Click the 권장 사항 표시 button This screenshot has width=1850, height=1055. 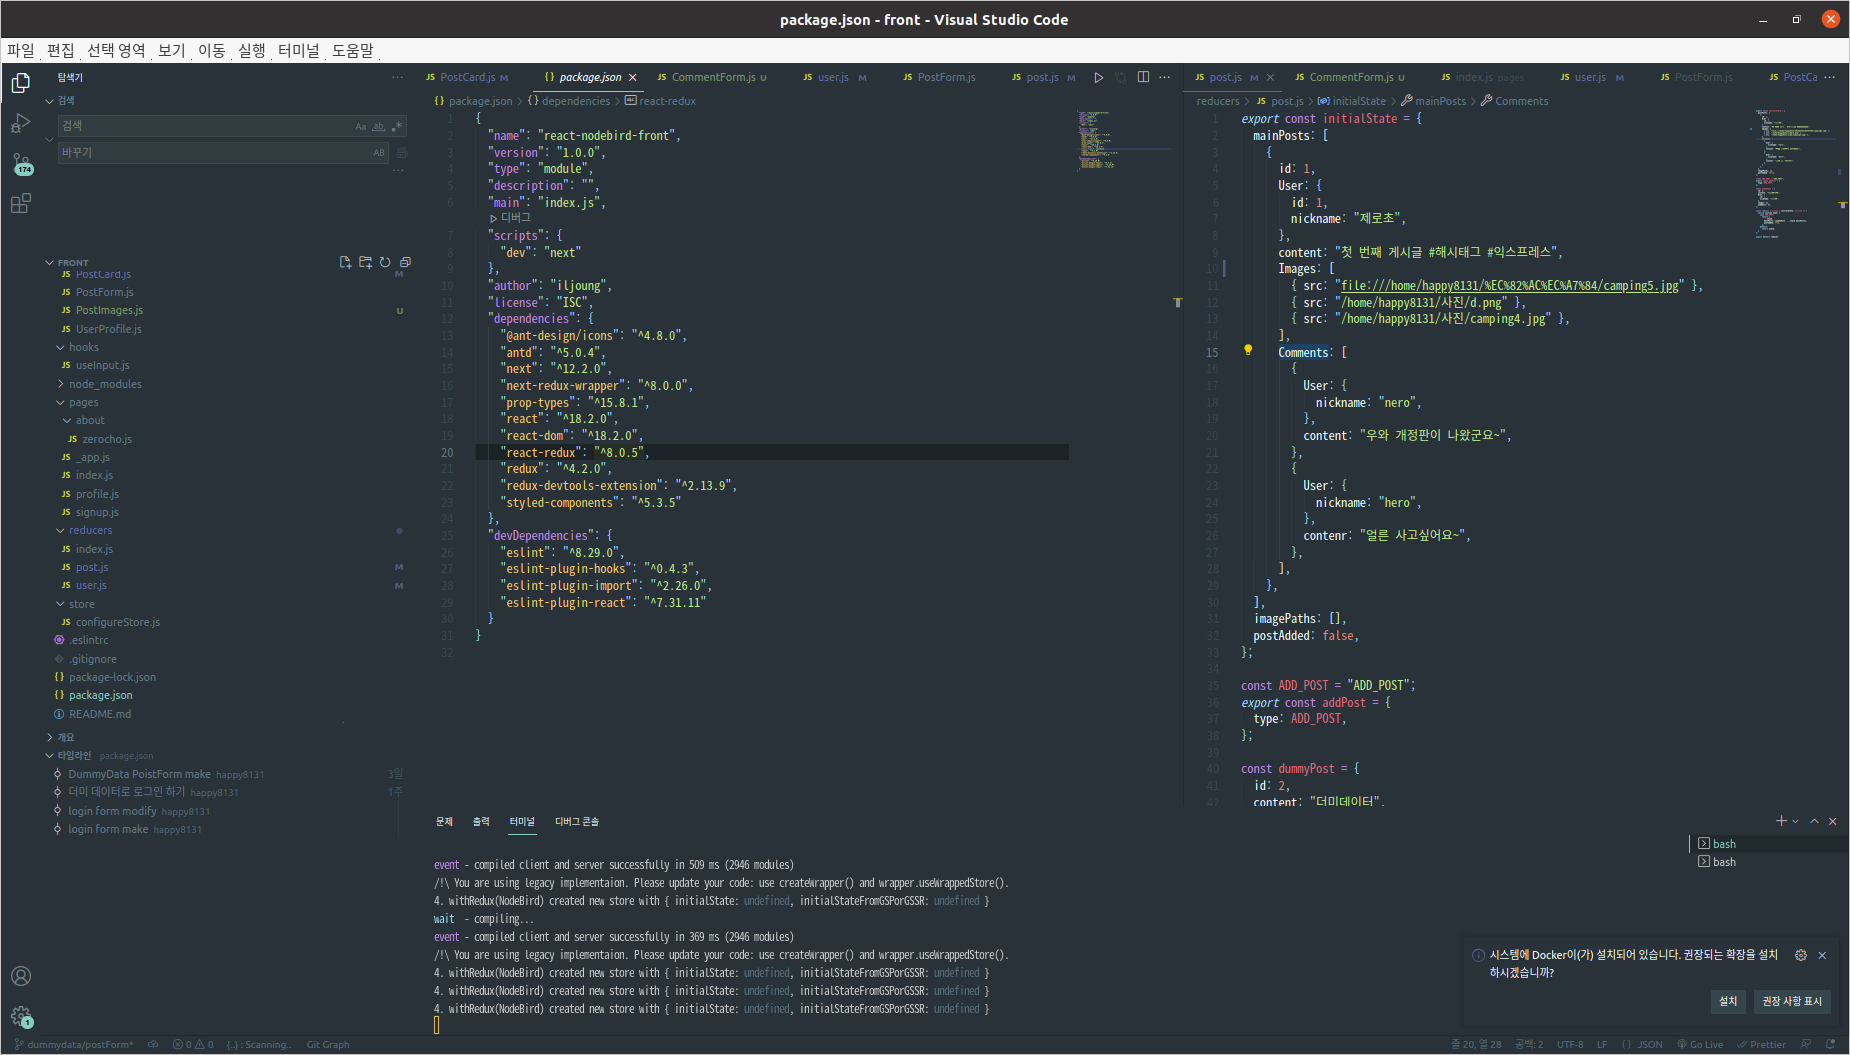[x=1792, y=1001]
